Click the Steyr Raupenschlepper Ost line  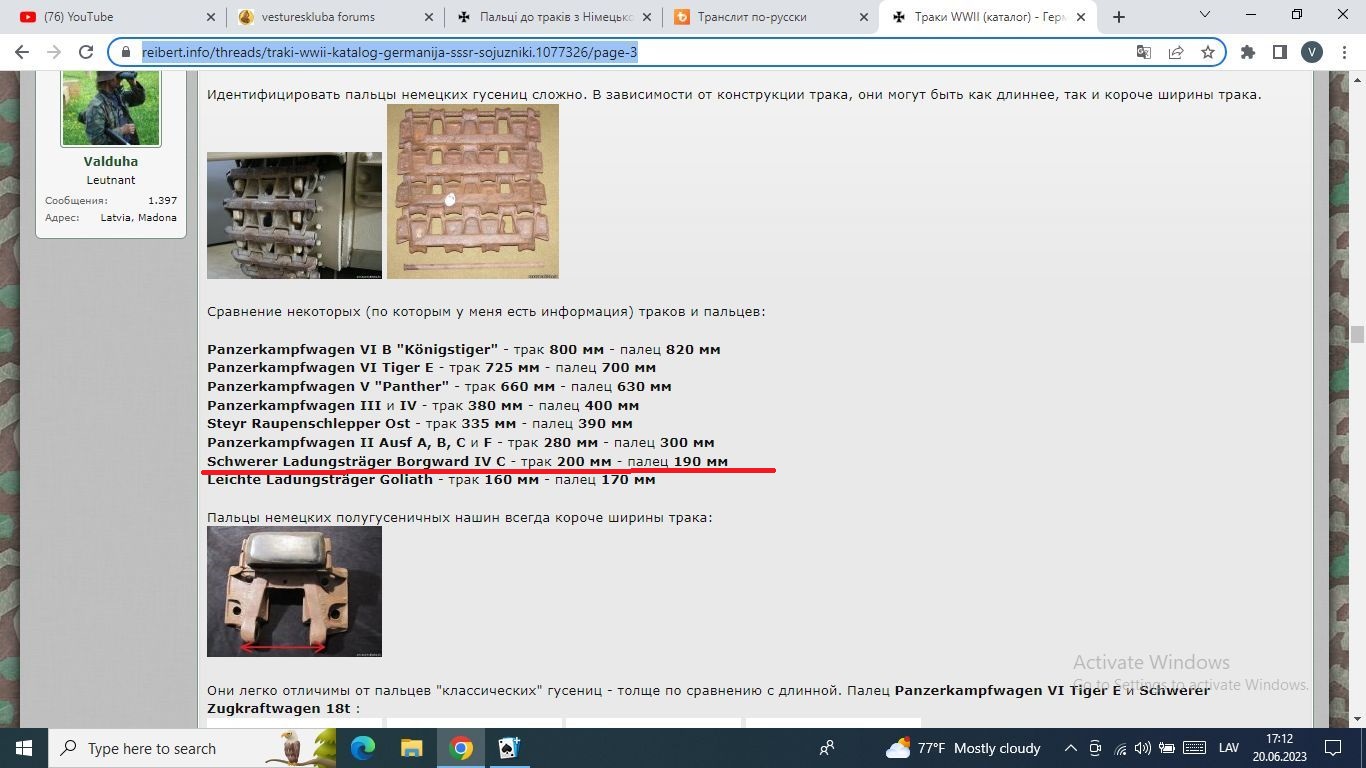pos(420,423)
